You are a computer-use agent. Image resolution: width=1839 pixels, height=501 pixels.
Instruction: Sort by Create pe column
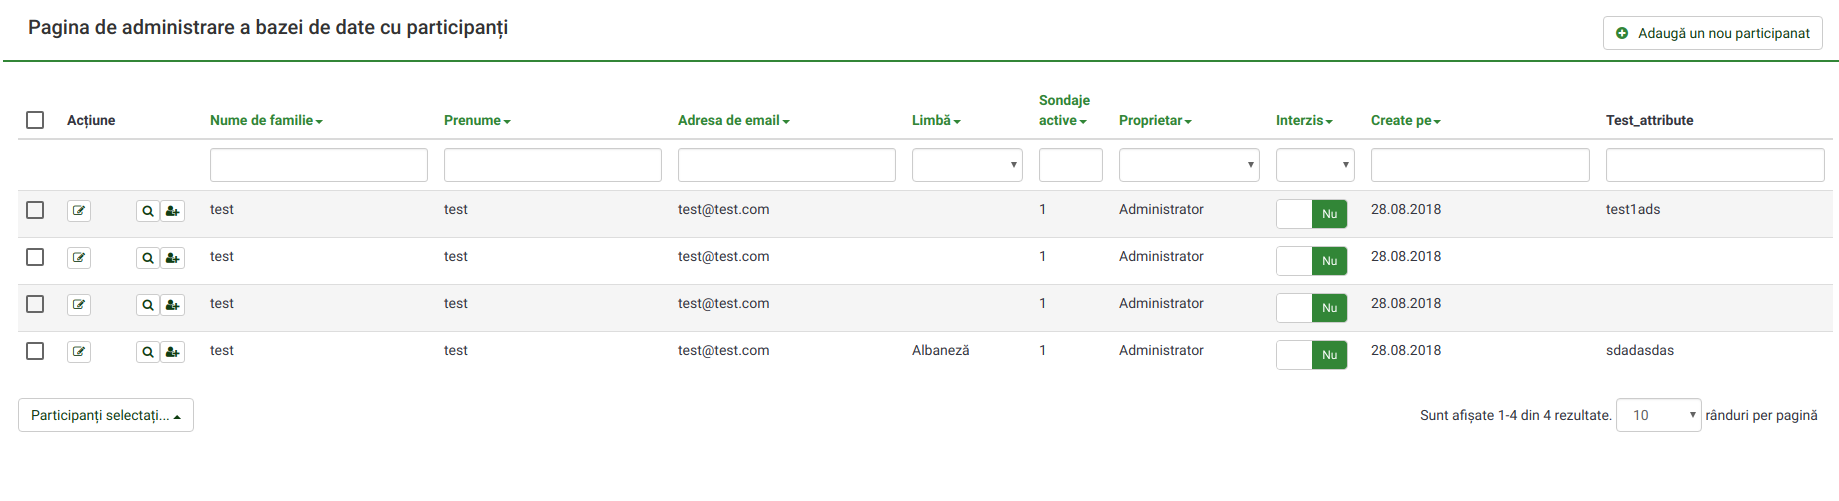[1405, 120]
